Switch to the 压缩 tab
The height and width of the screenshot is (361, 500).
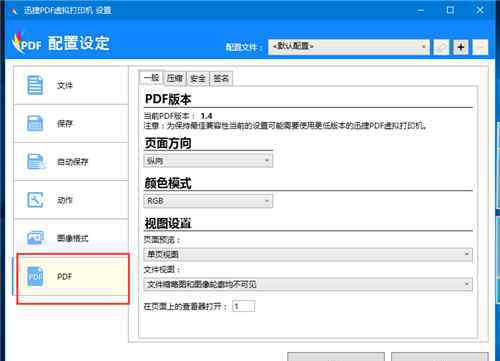[x=175, y=78]
